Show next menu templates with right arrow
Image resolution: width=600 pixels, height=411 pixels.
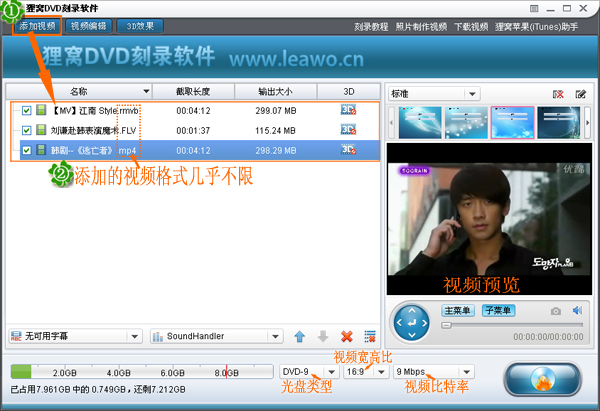coord(588,122)
